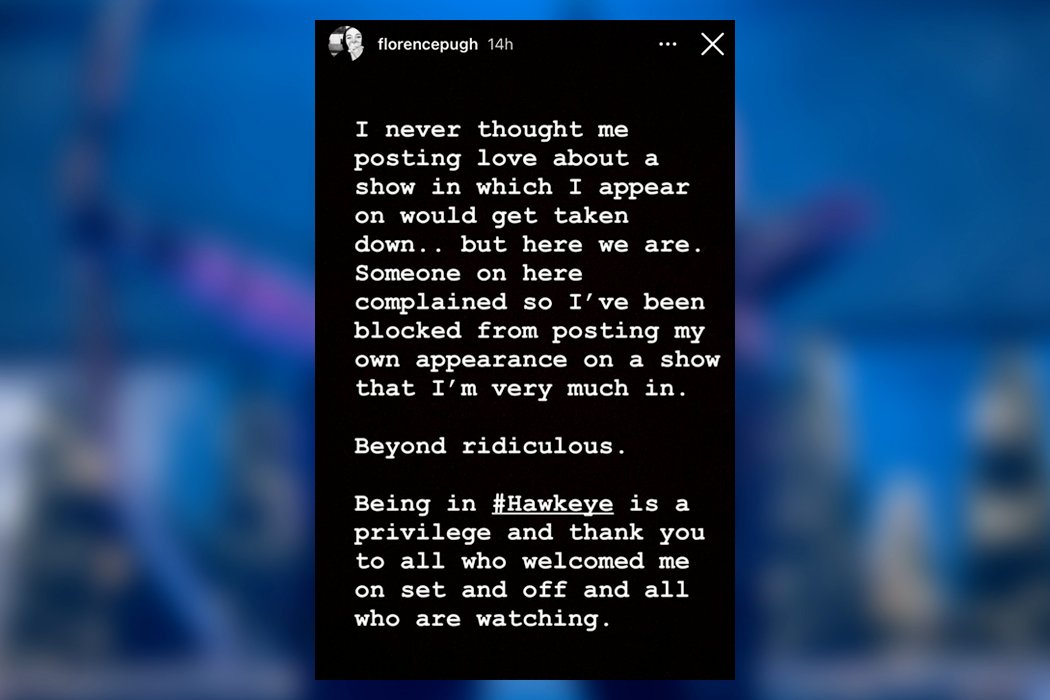1050x700 pixels.
Task: Click the line "to all who welcomed me"
Action: (522, 561)
